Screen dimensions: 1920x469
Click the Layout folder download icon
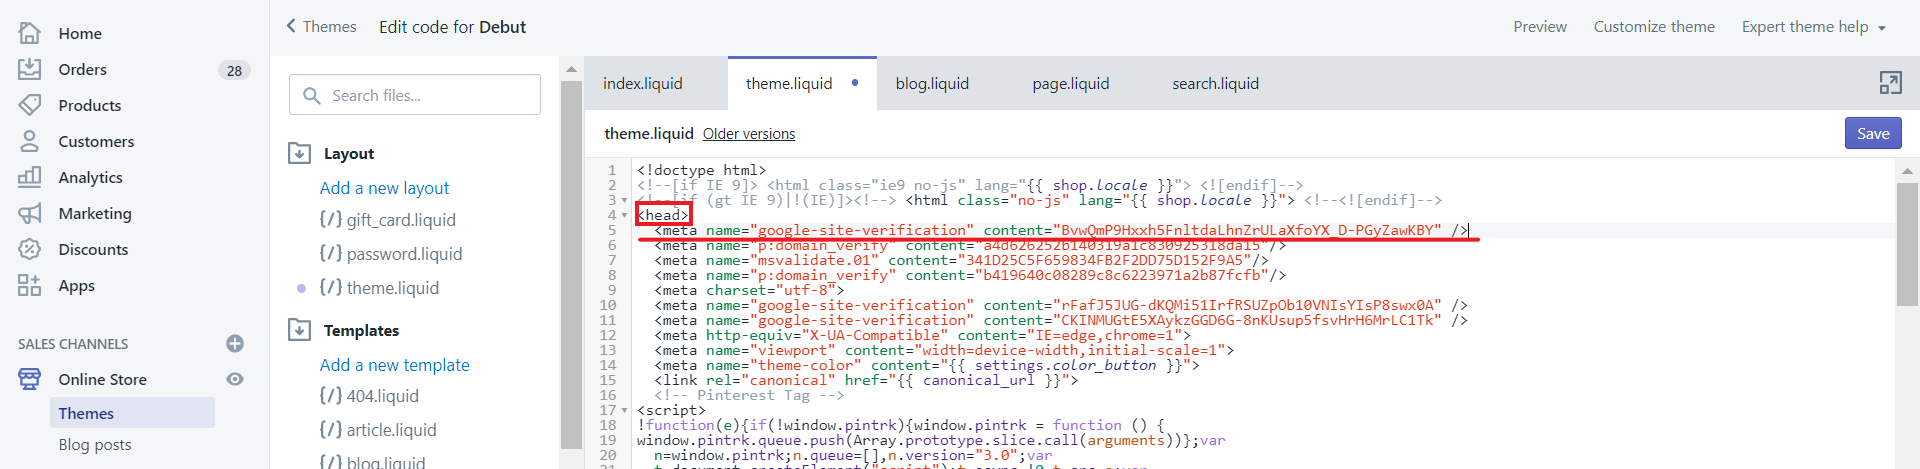299,153
